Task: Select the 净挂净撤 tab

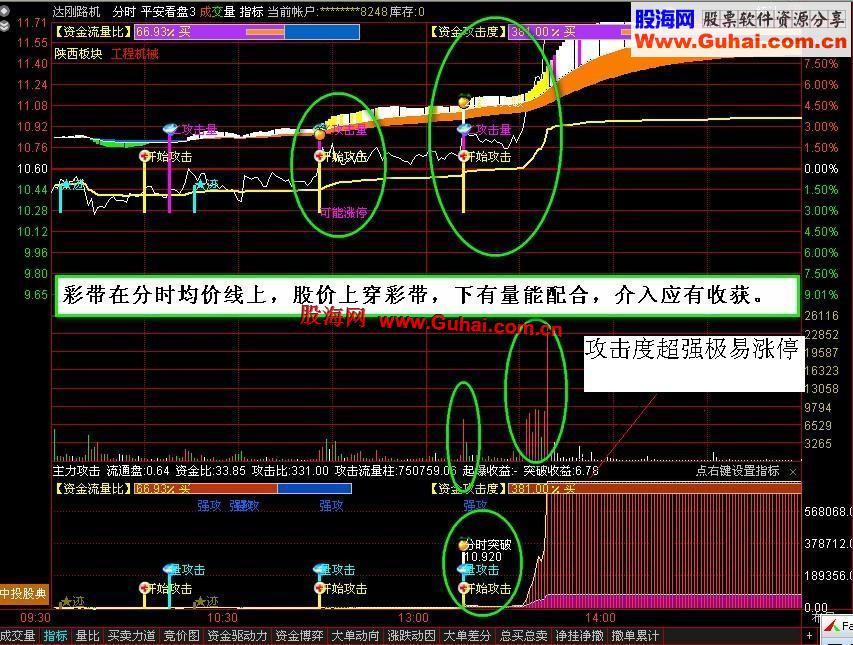Action: click(x=579, y=636)
